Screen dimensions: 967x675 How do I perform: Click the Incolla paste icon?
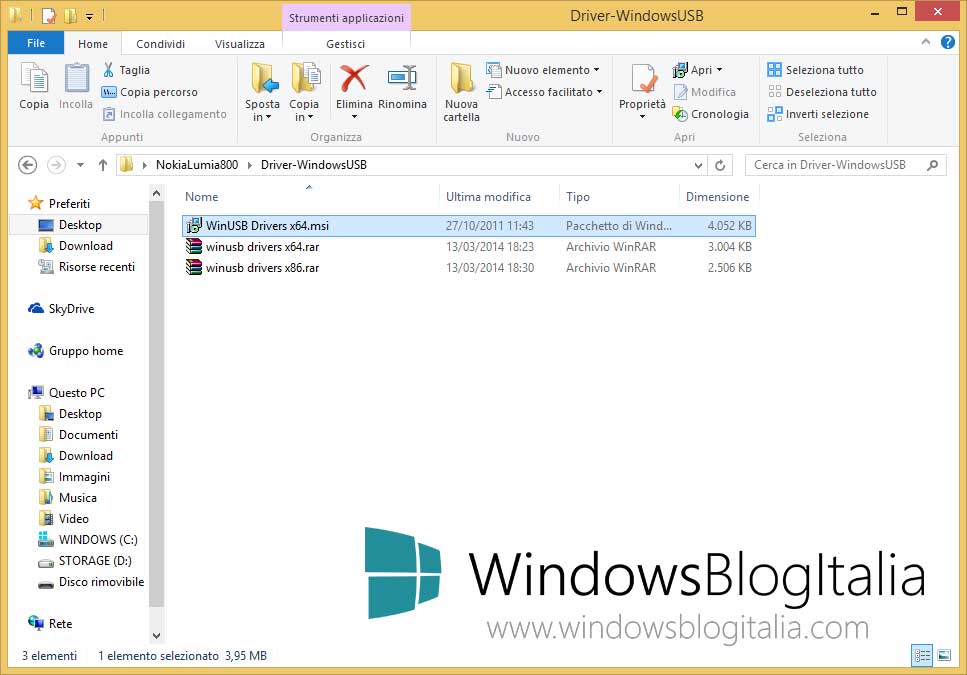(76, 86)
